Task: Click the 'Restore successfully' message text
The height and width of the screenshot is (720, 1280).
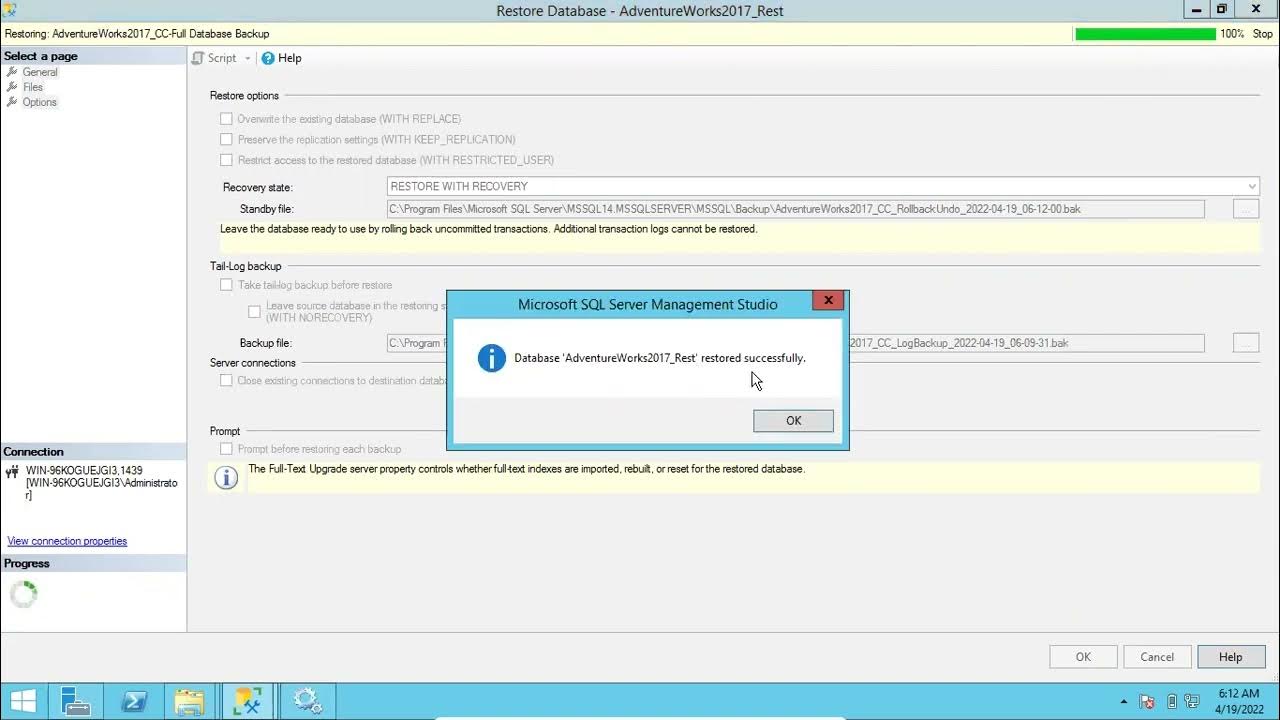Action: click(660, 358)
